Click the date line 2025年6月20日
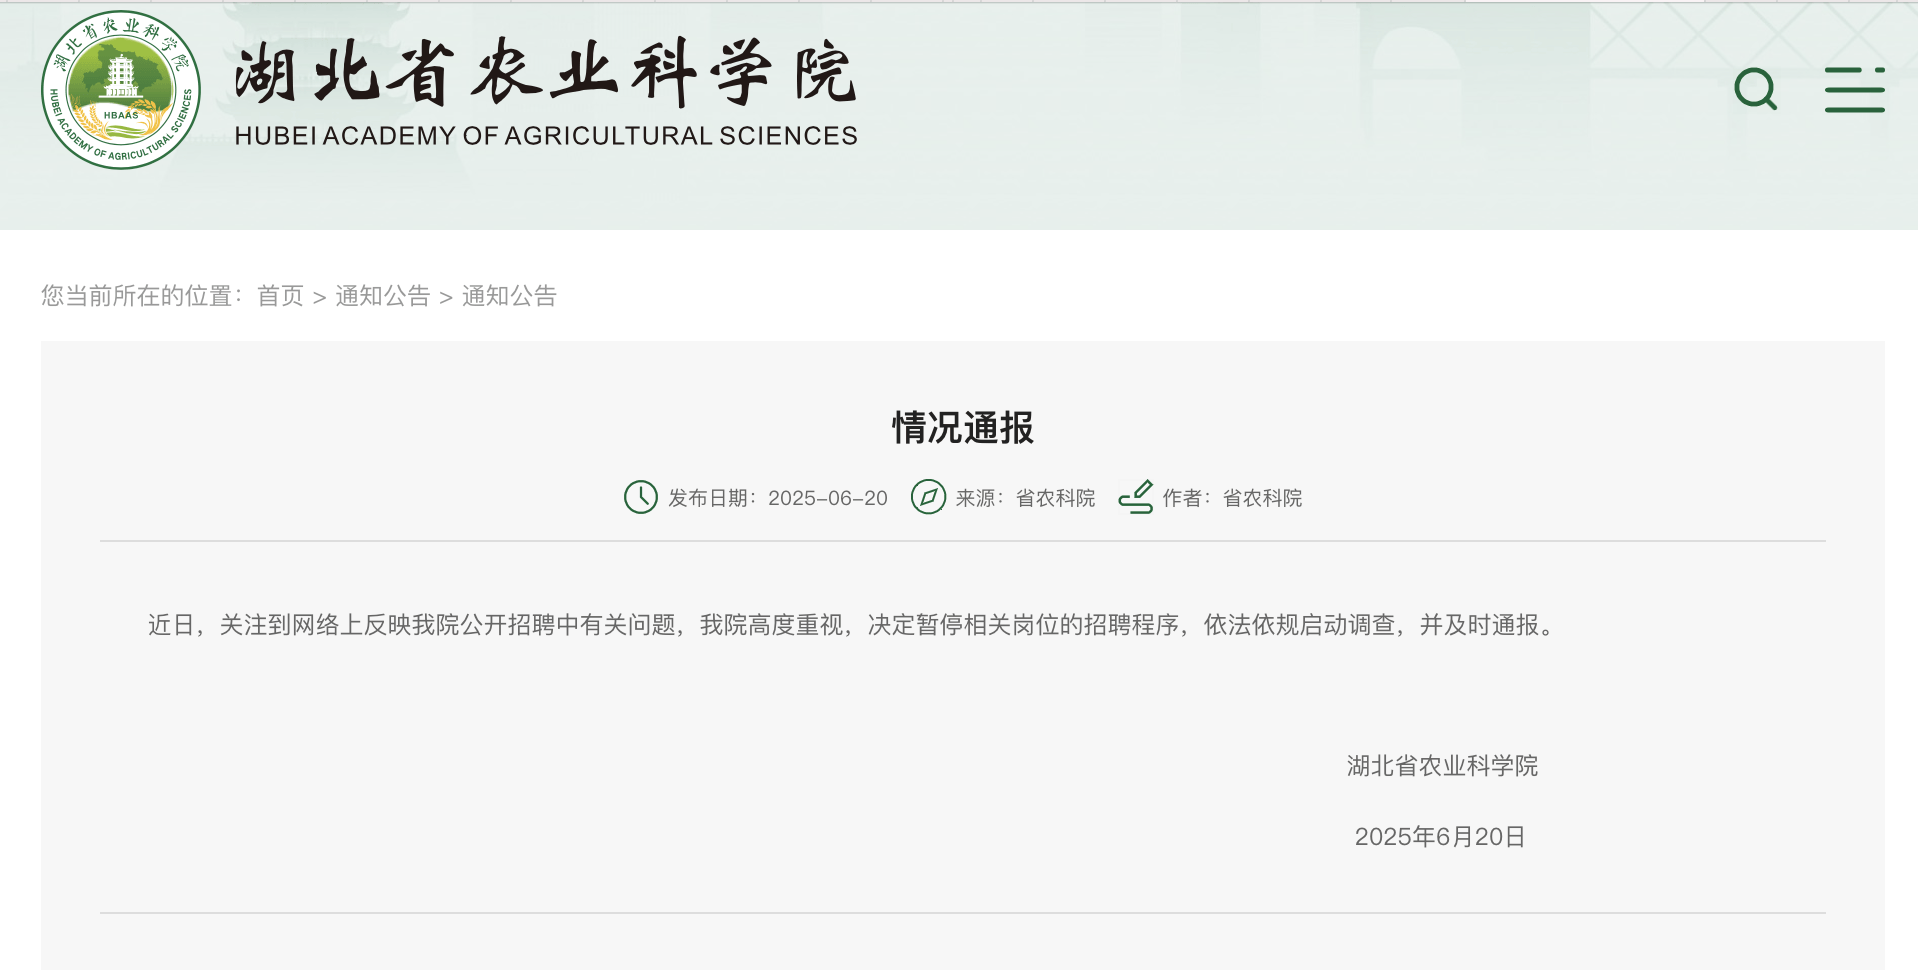1918x970 pixels. (1440, 837)
